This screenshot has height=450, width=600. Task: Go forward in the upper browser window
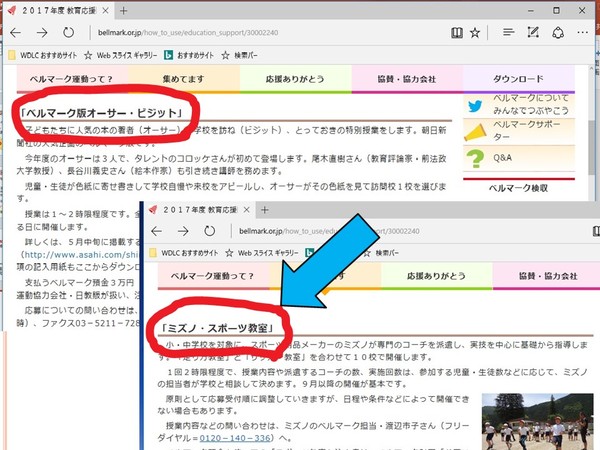point(42,33)
